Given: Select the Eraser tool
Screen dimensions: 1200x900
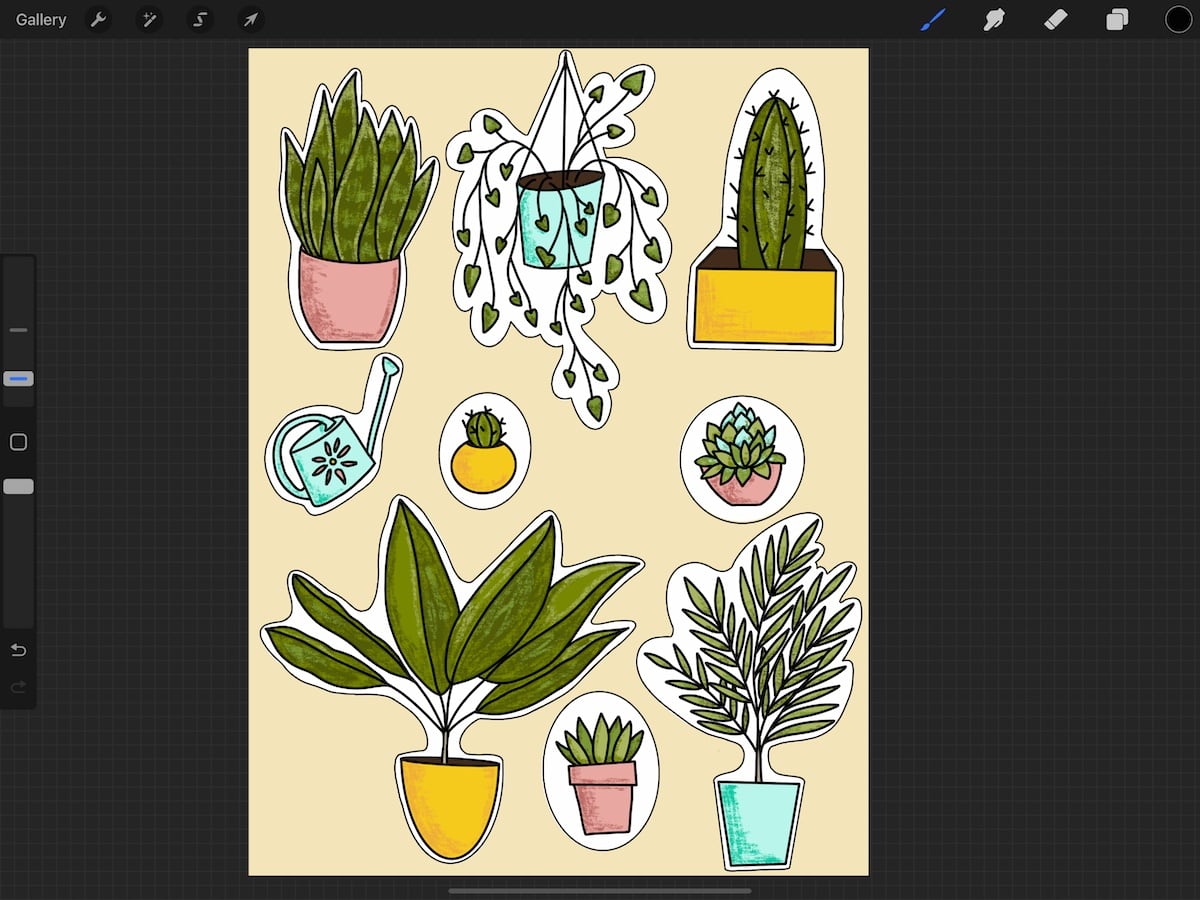Looking at the screenshot, I should tap(1055, 19).
